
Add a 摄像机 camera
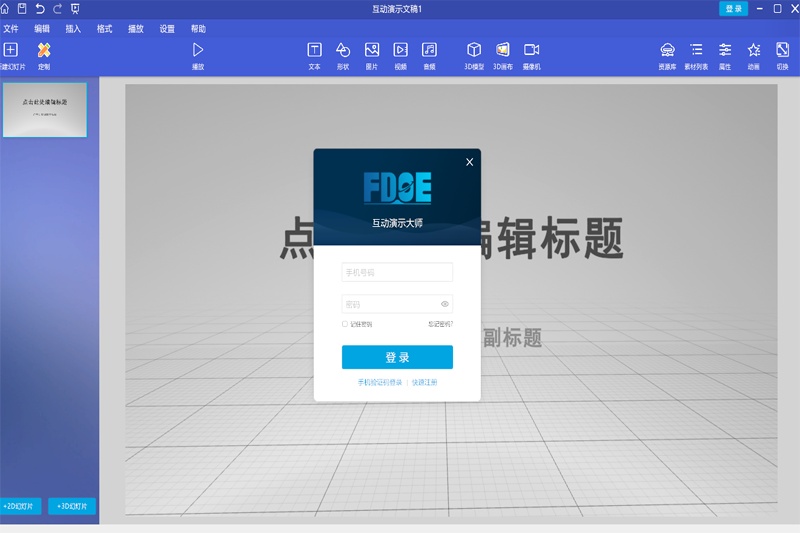532,56
